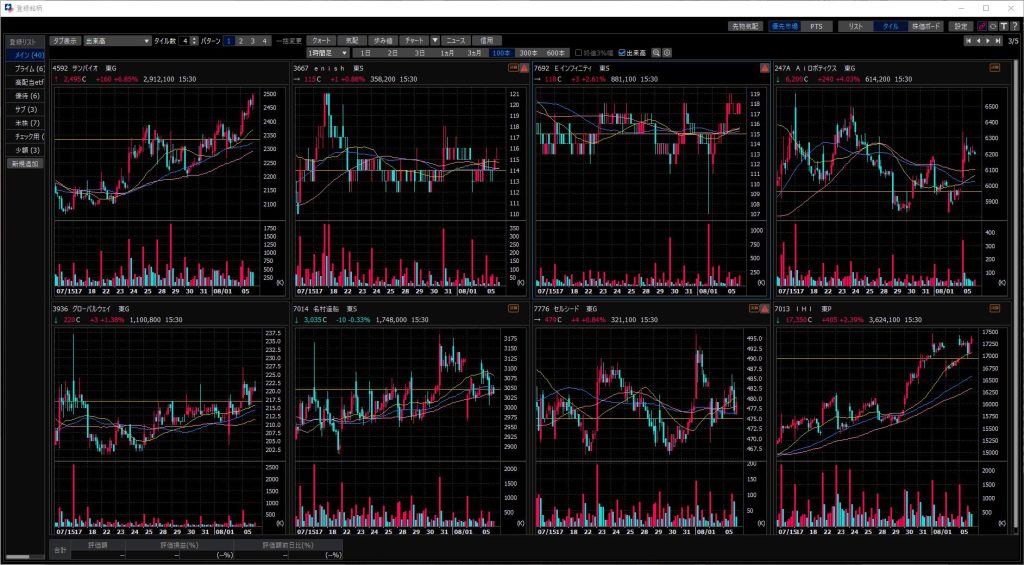Click the magnifier zoom icon beside 出来高 checkbox

click(657, 52)
